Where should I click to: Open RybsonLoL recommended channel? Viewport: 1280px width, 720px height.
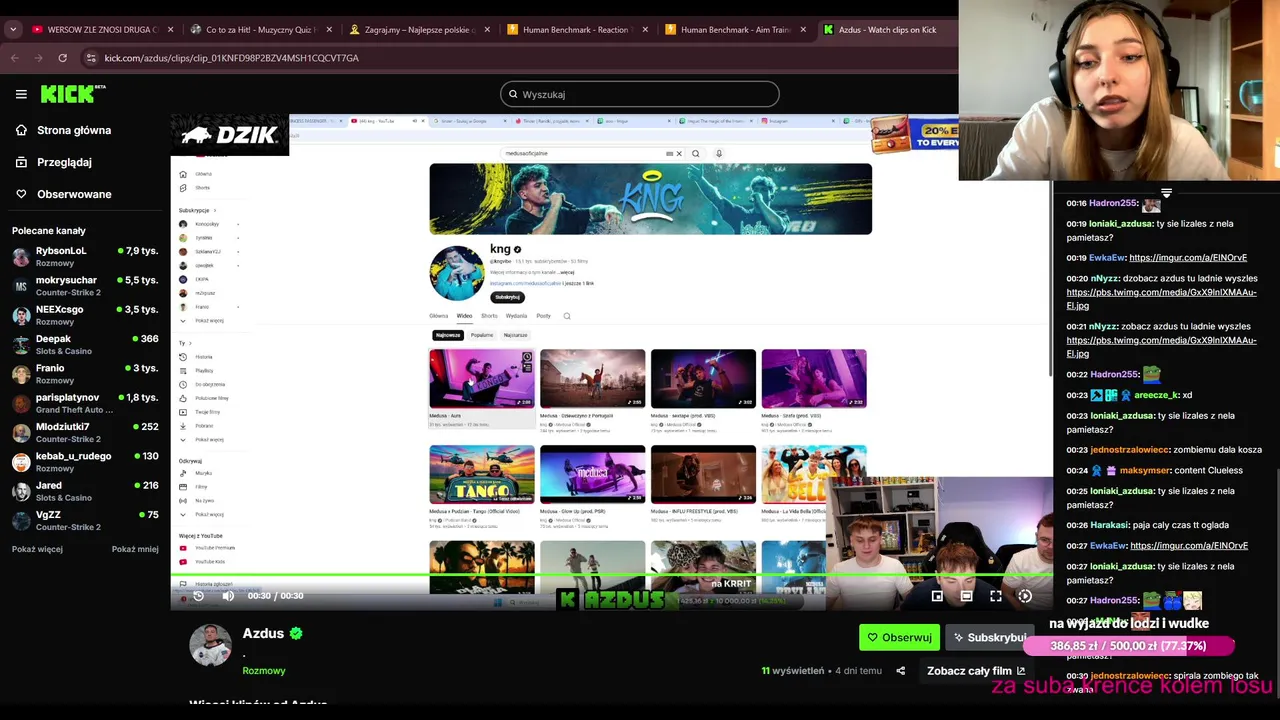click(84, 256)
